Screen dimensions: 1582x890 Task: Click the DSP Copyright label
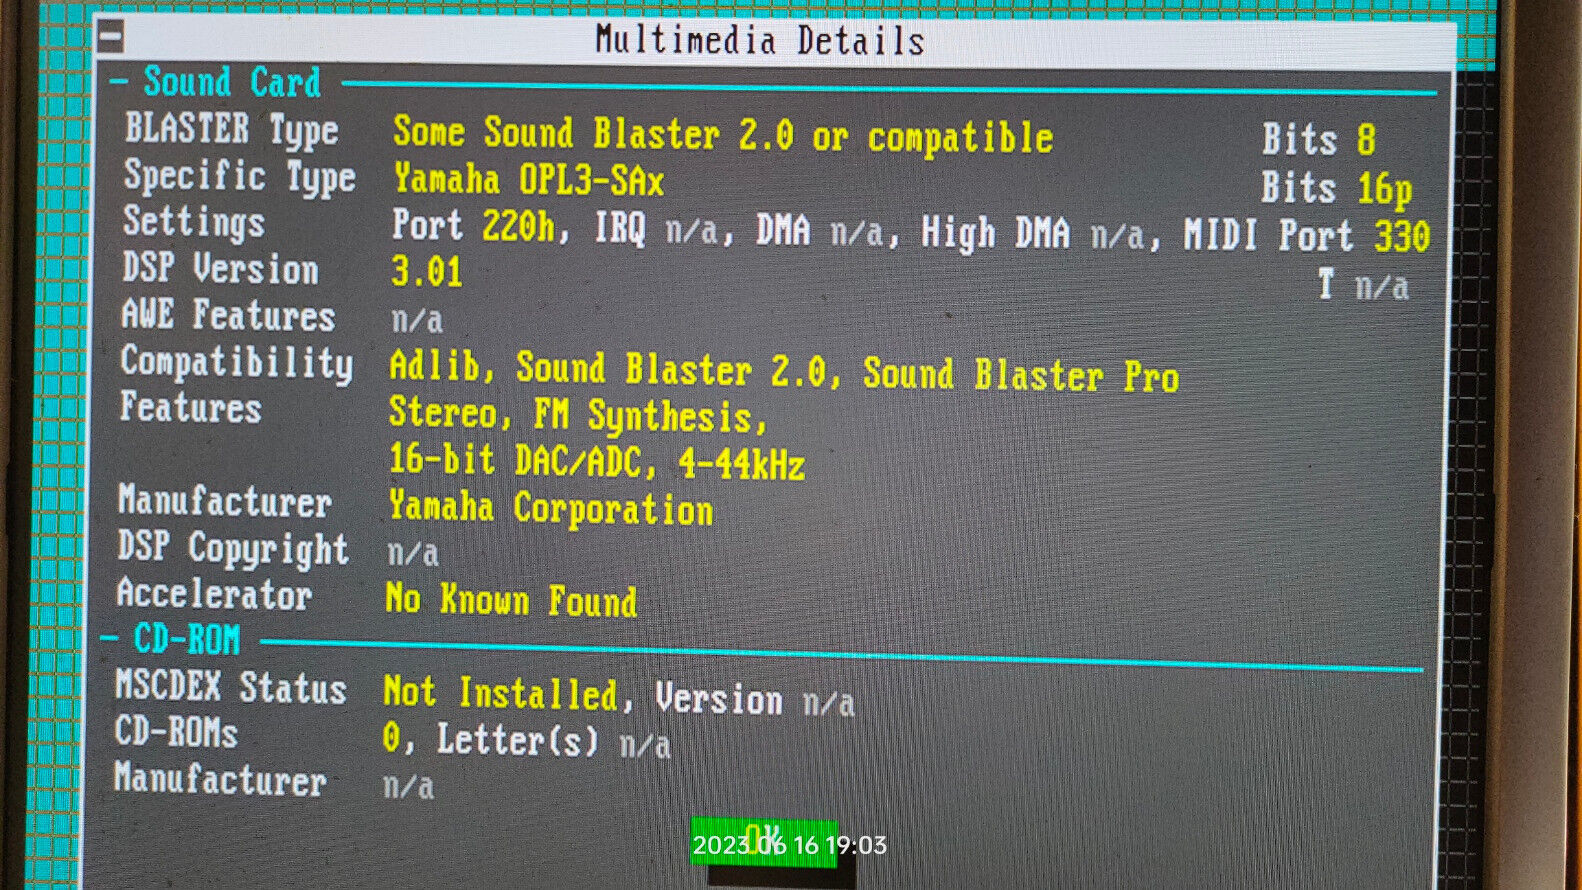[233, 548]
